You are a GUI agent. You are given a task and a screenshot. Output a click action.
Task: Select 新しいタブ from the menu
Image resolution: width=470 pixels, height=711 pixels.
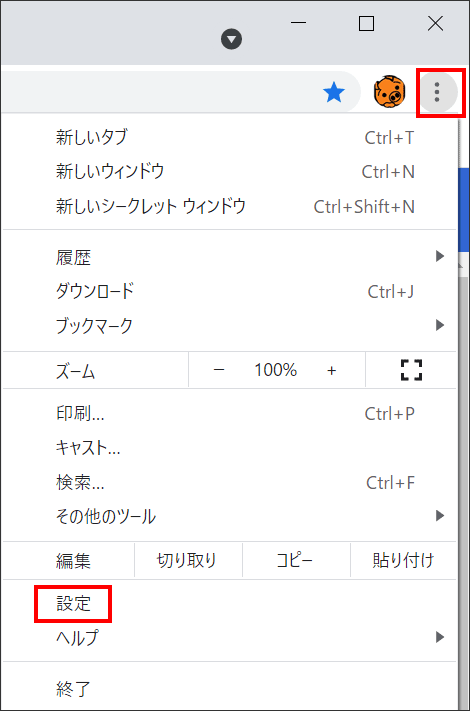(229, 137)
